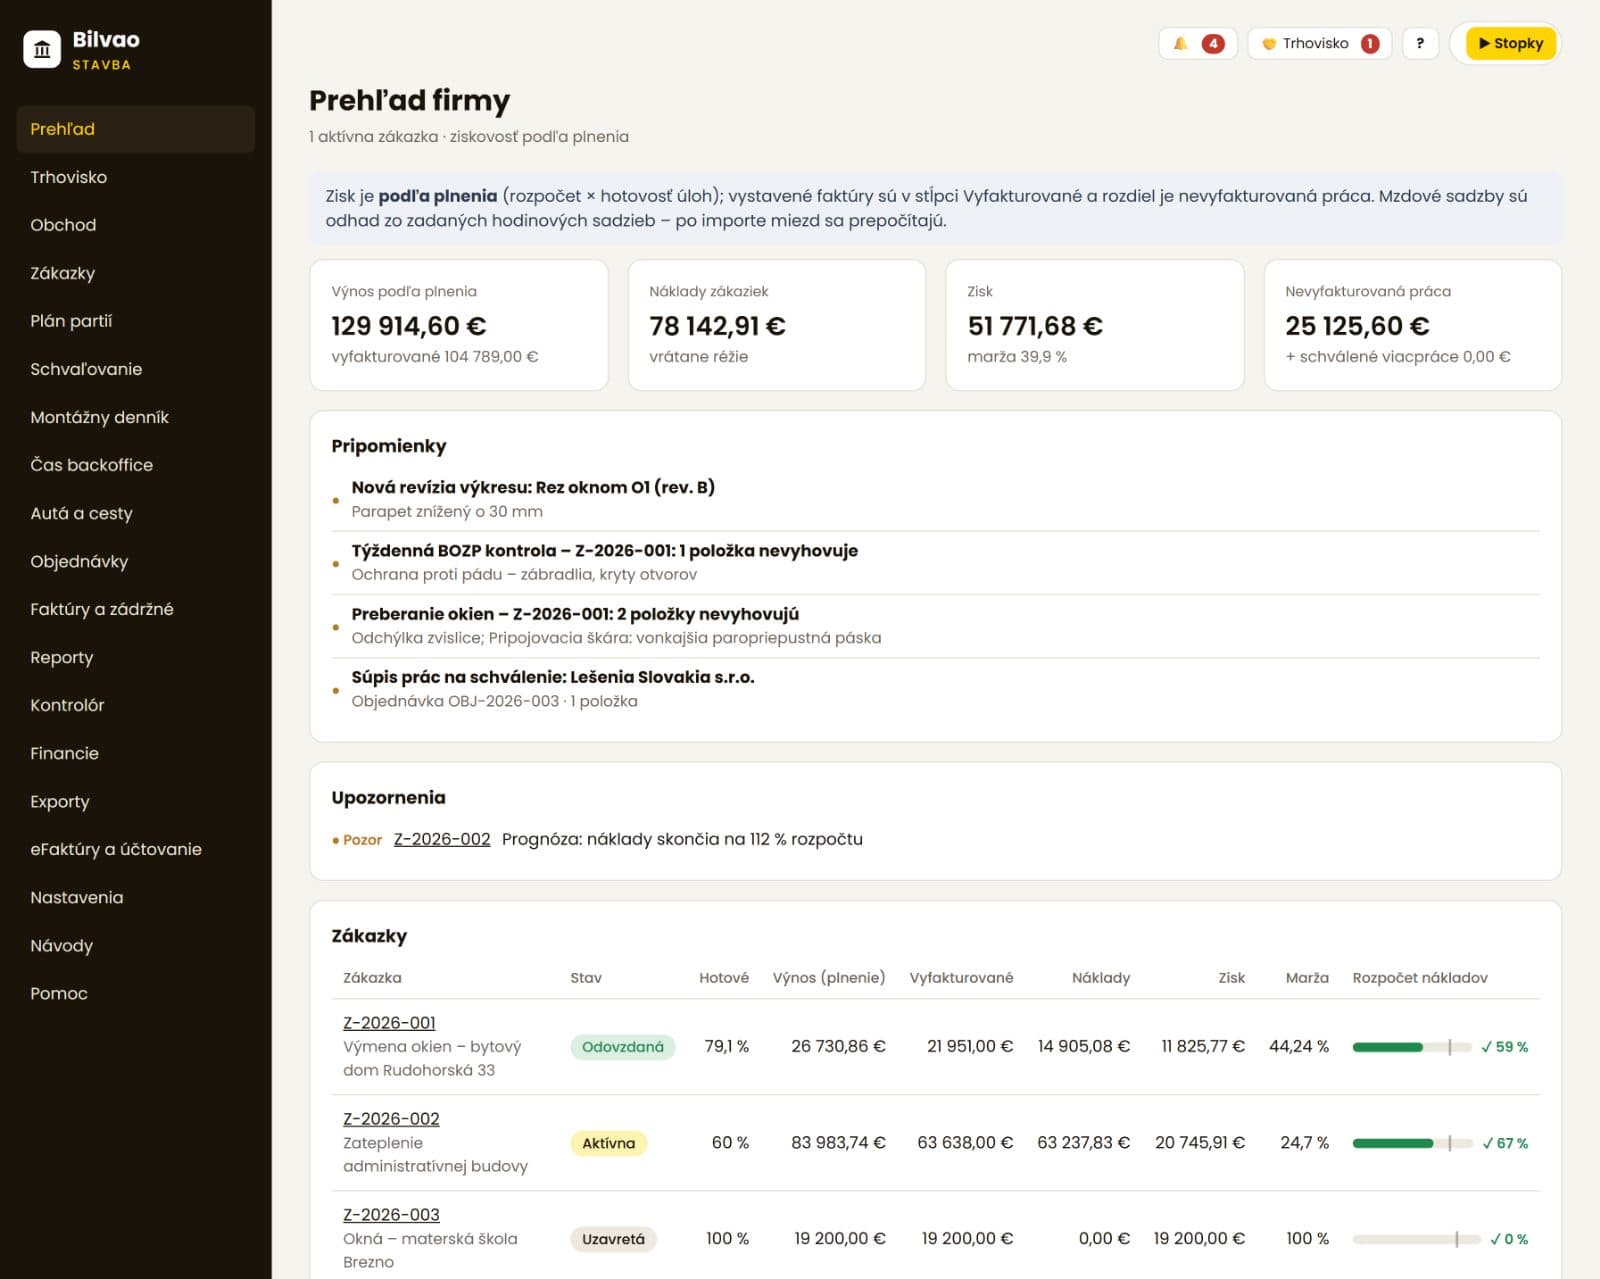
Task: Open Návody in the sidebar
Action: [x=135, y=945]
